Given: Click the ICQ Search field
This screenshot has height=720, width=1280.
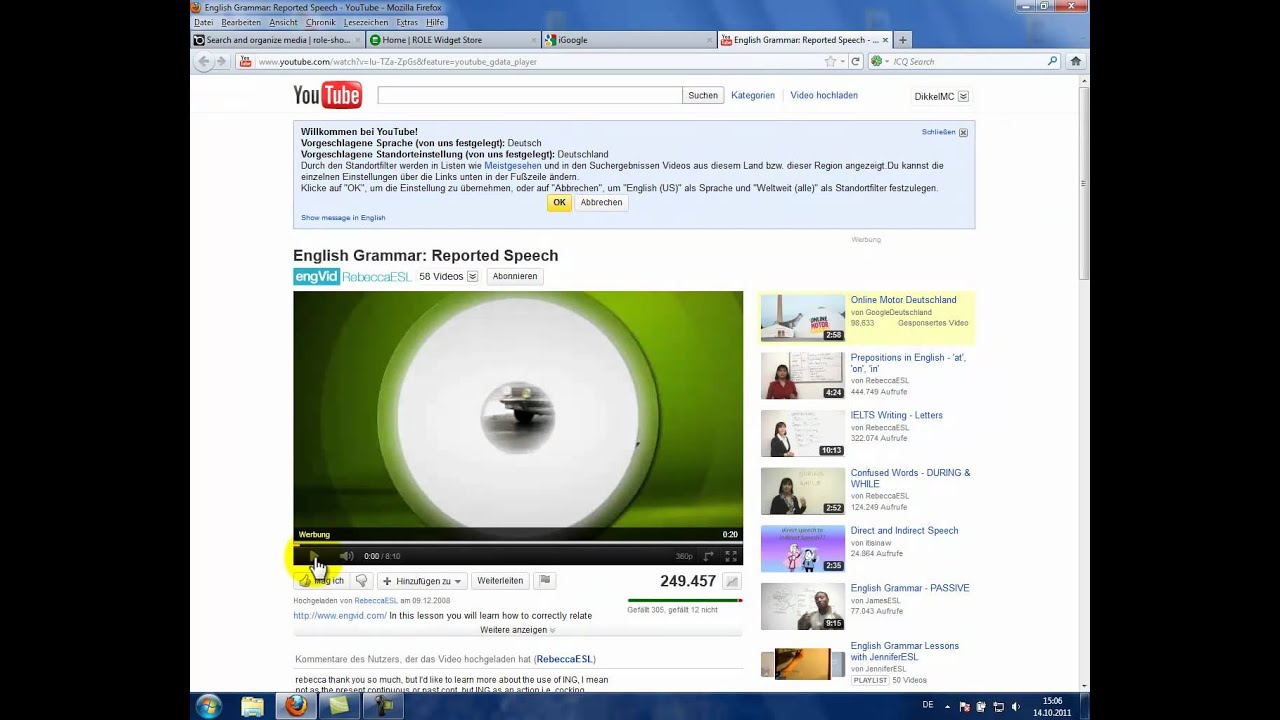Looking at the screenshot, I should point(967,61).
